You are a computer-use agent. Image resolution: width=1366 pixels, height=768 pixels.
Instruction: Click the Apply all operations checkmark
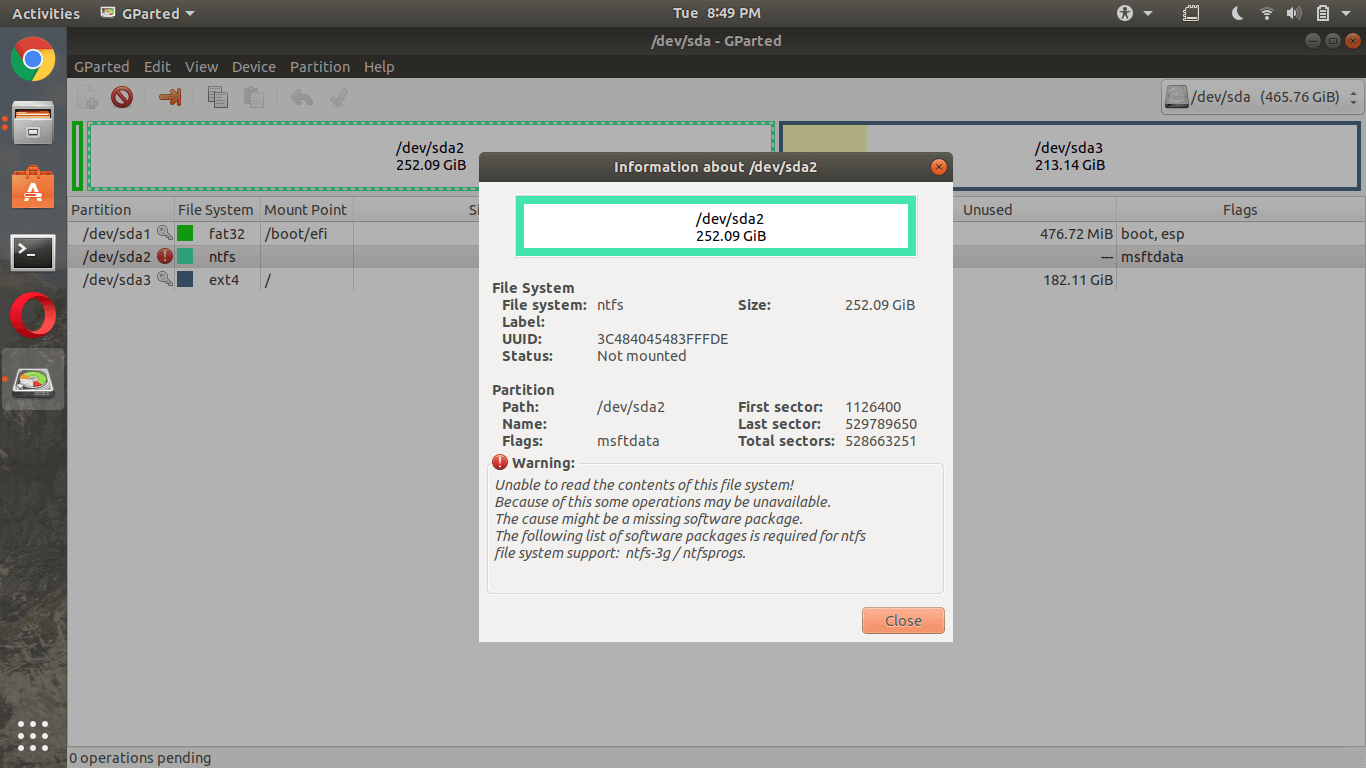coord(338,97)
